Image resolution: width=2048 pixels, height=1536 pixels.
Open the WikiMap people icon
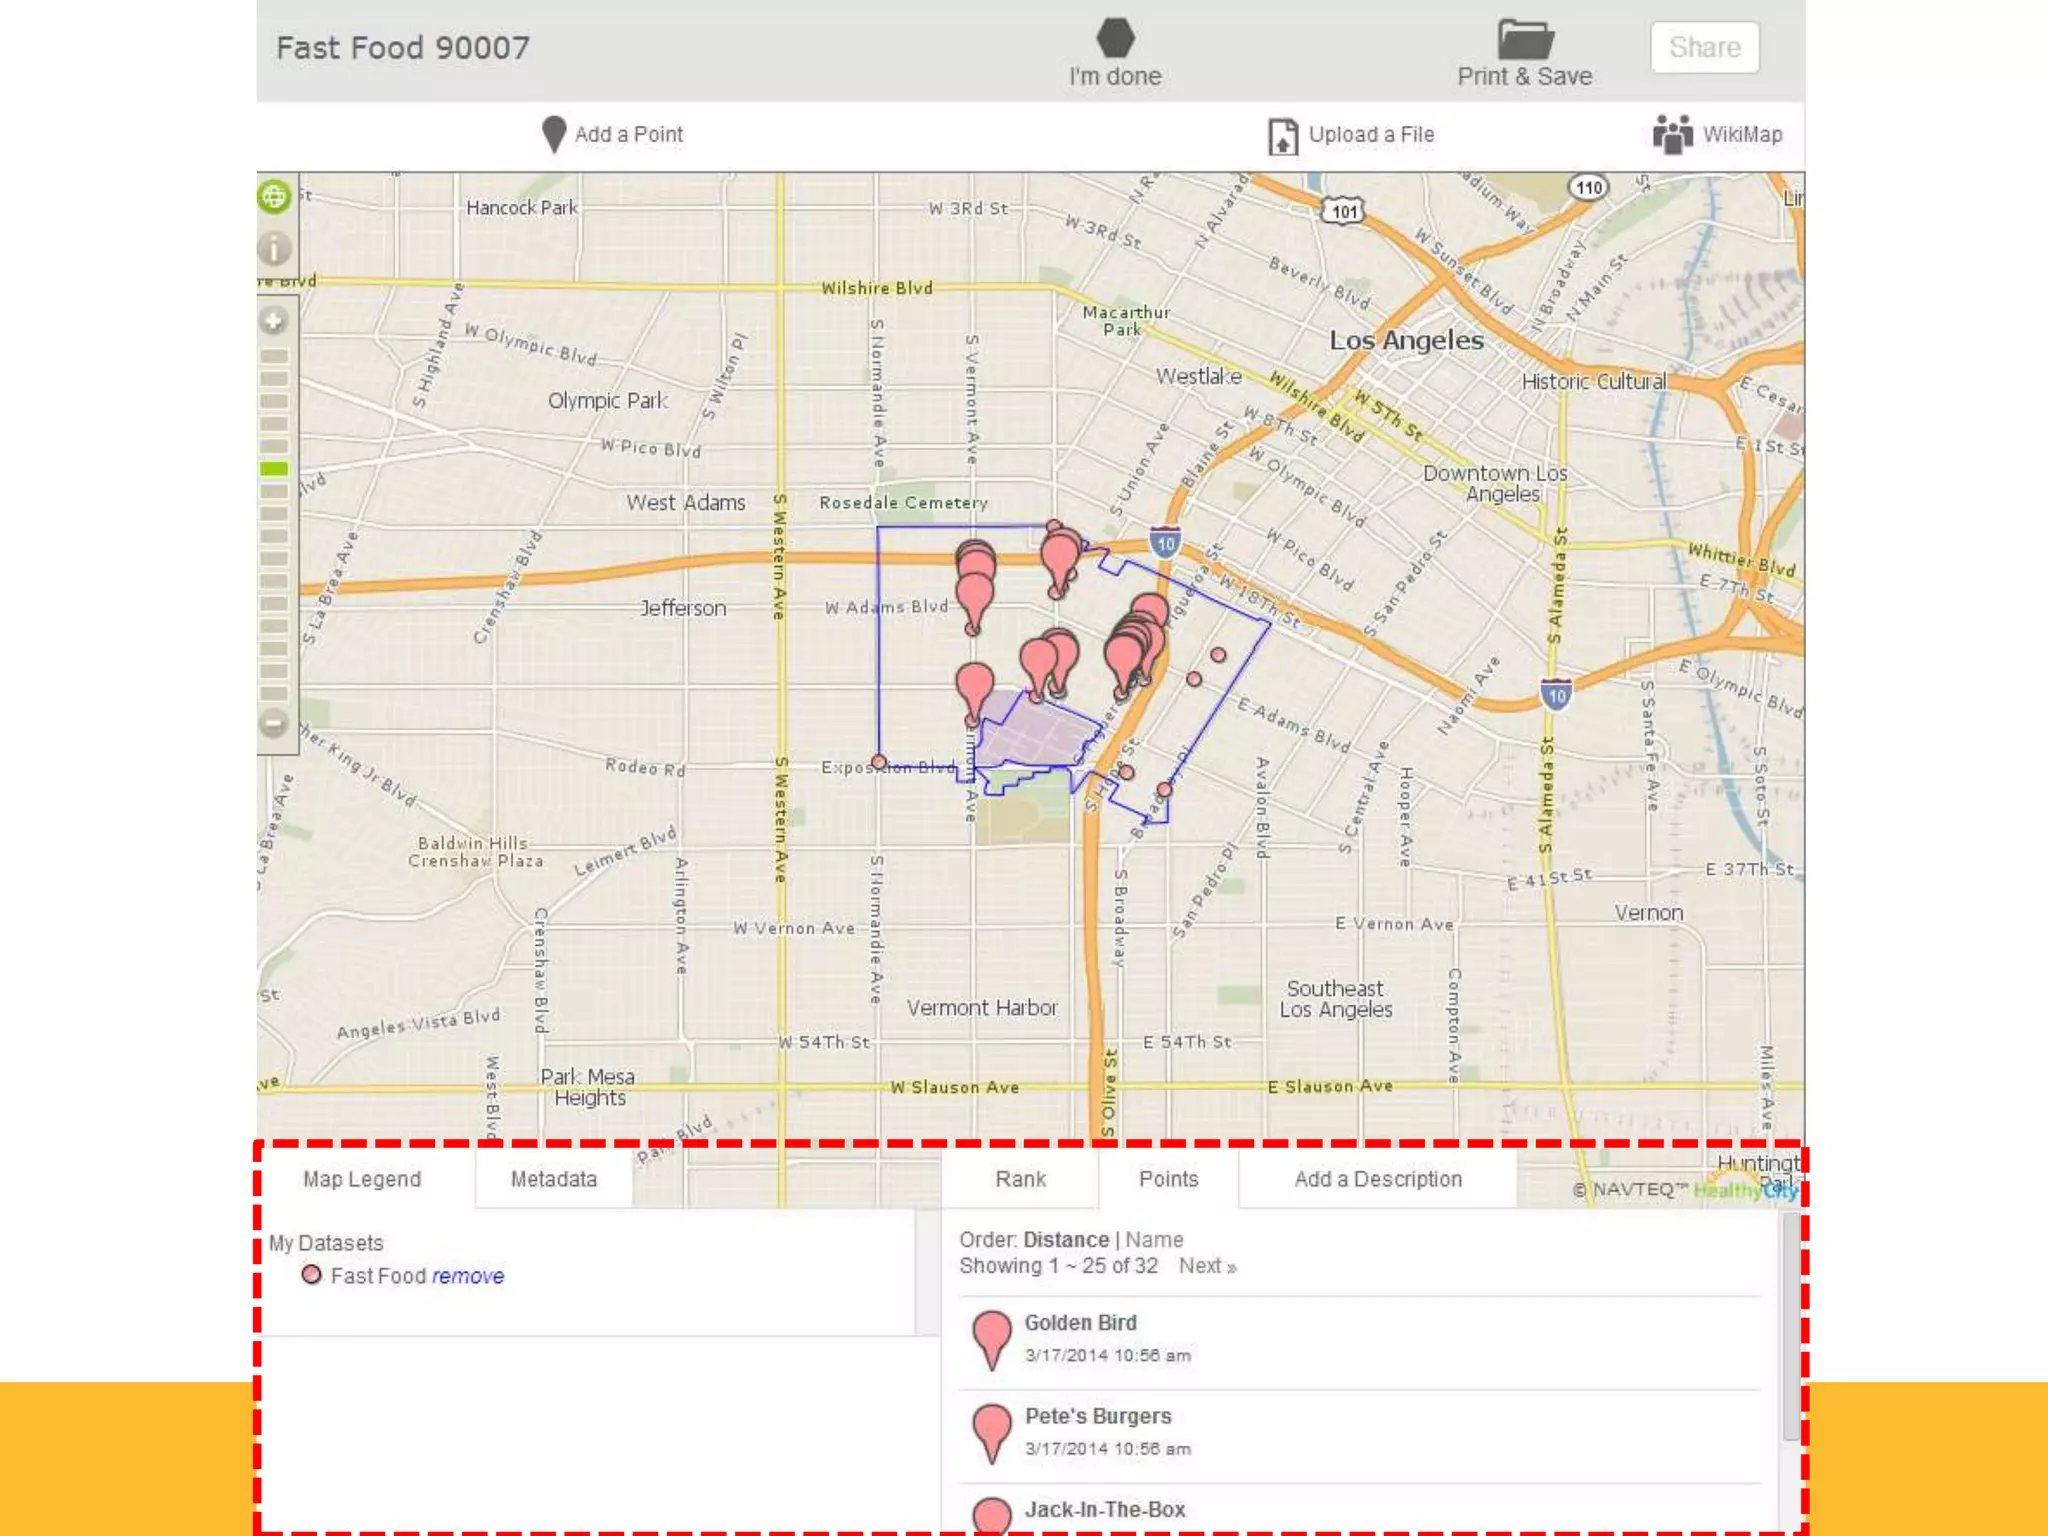pyautogui.click(x=1672, y=134)
